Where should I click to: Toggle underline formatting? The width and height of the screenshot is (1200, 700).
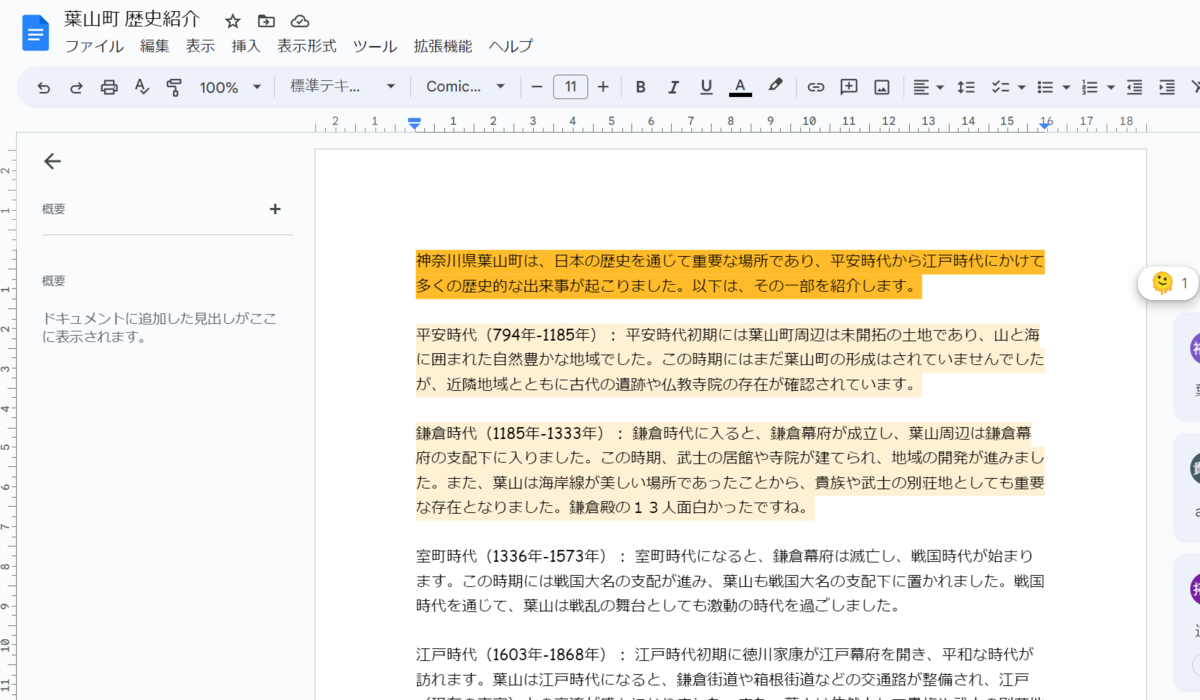point(706,87)
